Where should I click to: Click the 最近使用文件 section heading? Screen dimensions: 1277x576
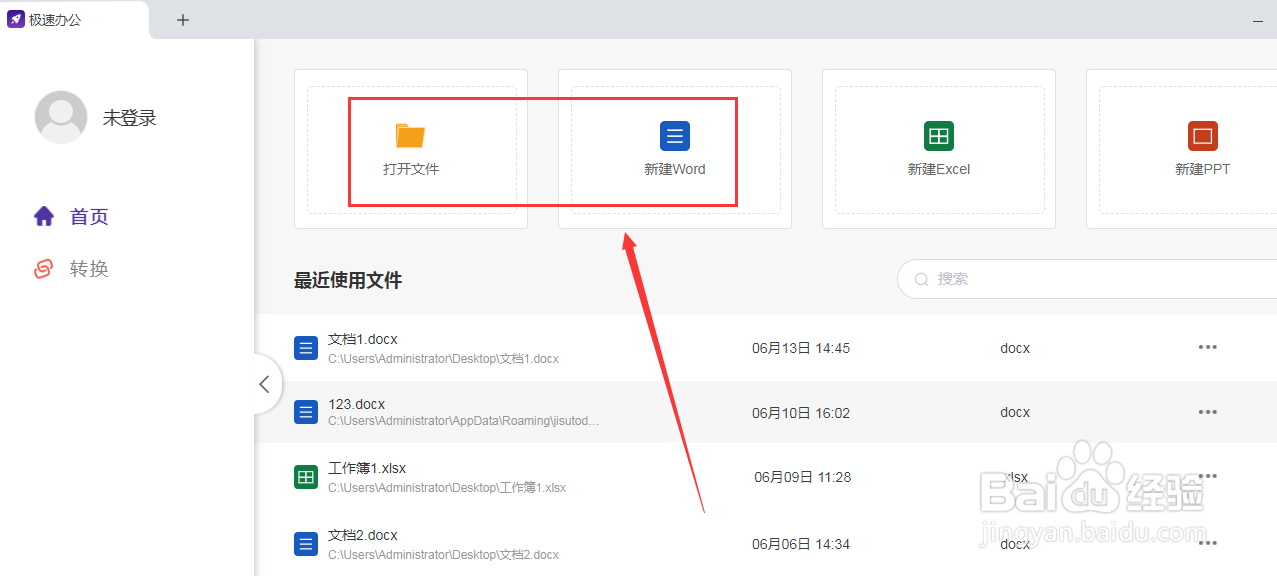coord(347,281)
